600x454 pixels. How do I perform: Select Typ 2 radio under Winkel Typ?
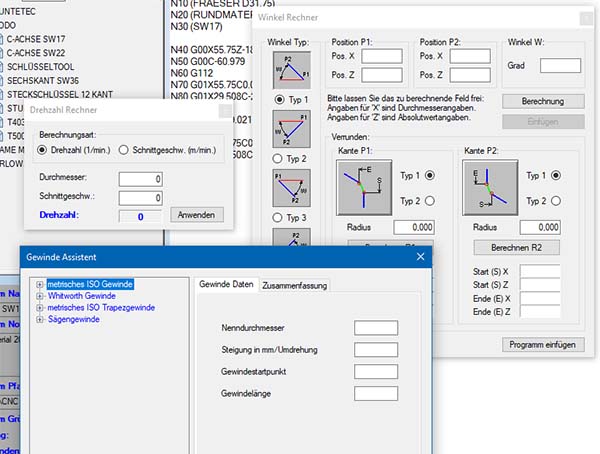[x=277, y=158]
